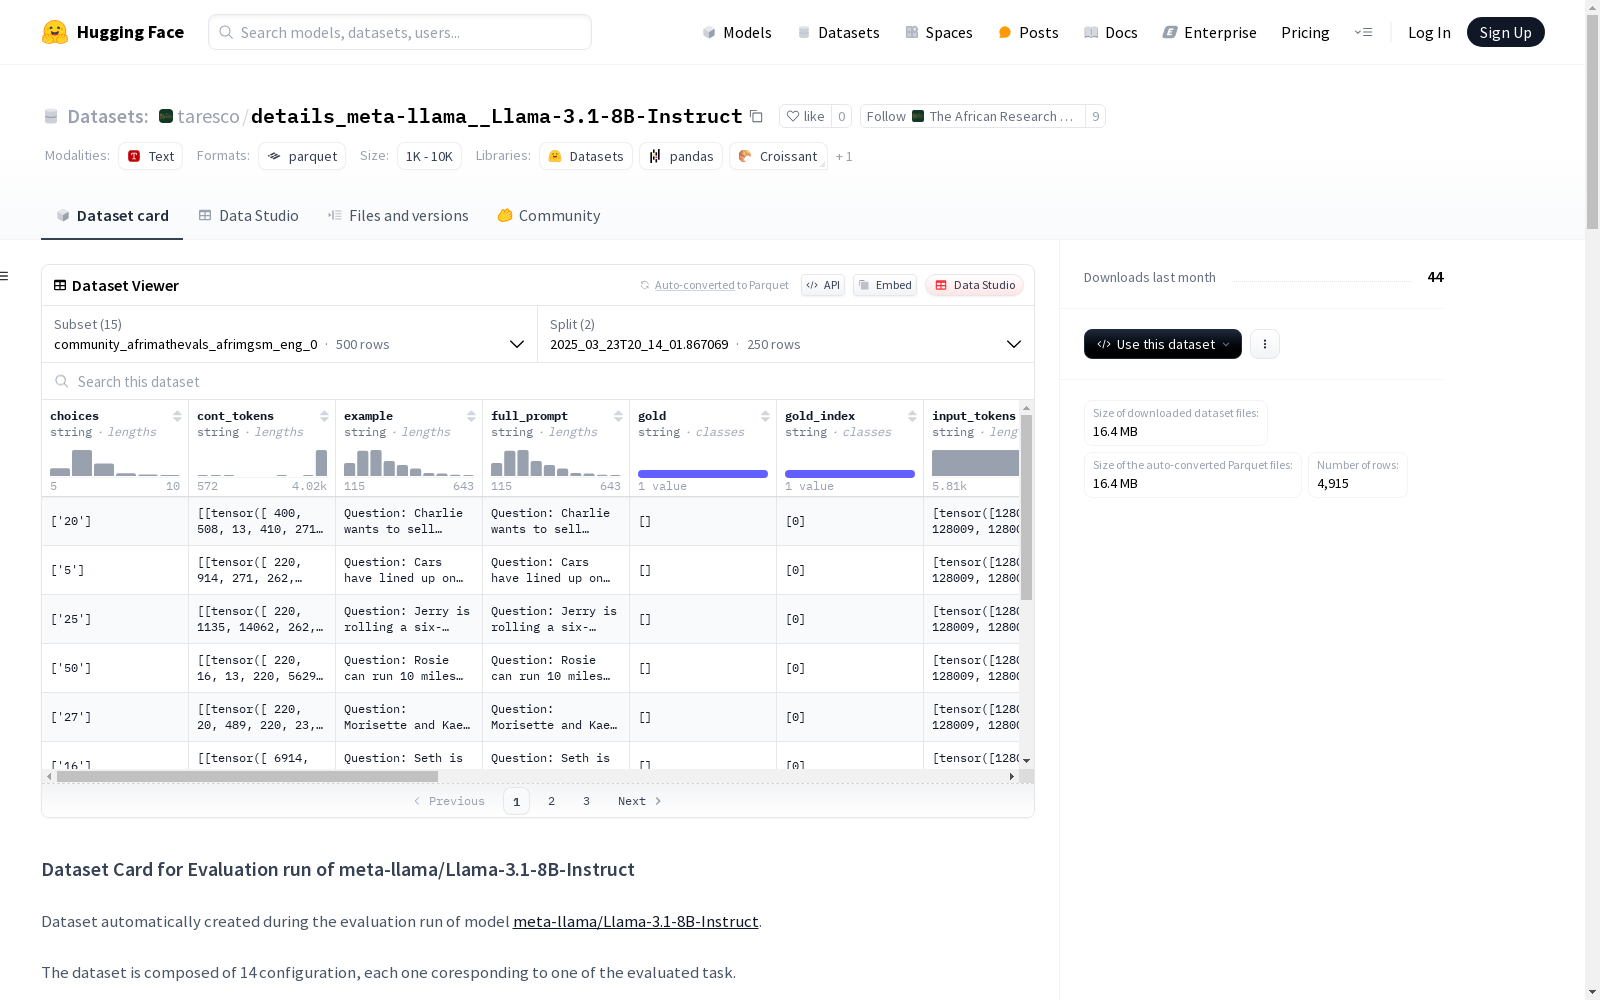Focus the search models, datasets field
This screenshot has width=1600, height=1000.
point(400,32)
